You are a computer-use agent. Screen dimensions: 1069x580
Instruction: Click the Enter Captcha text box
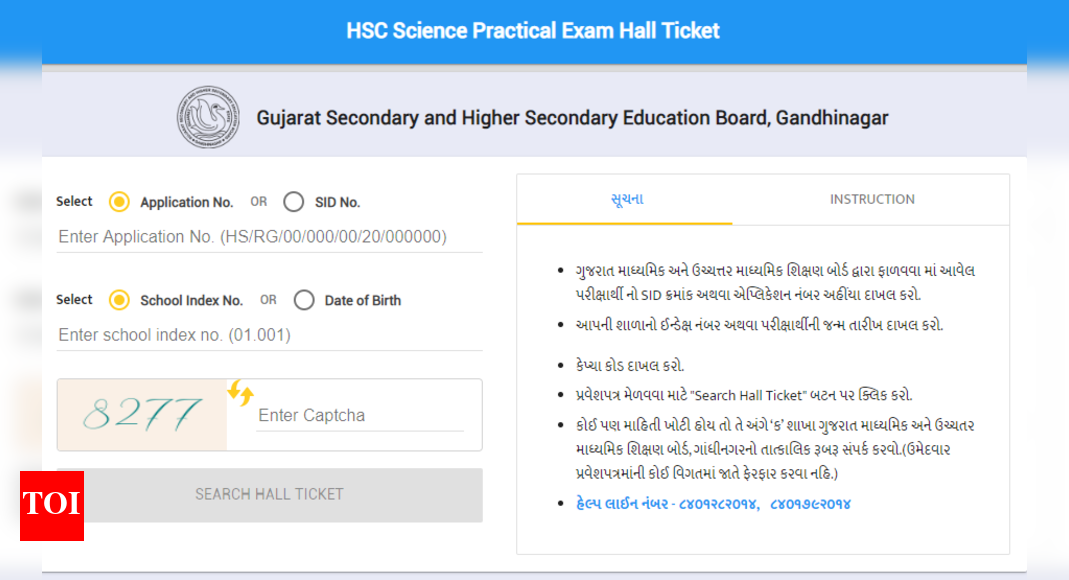coord(360,415)
